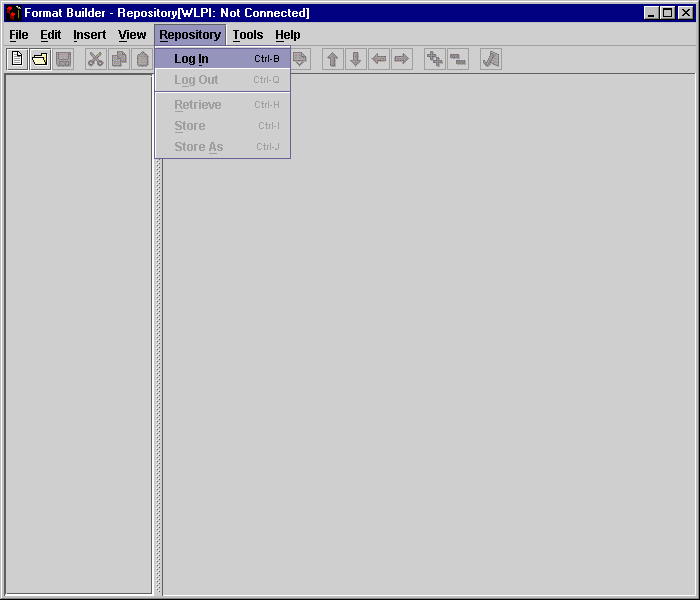Image resolution: width=700 pixels, height=600 pixels.
Task: Click the Expand All toolbar icon
Action: click(x=435, y=59)
